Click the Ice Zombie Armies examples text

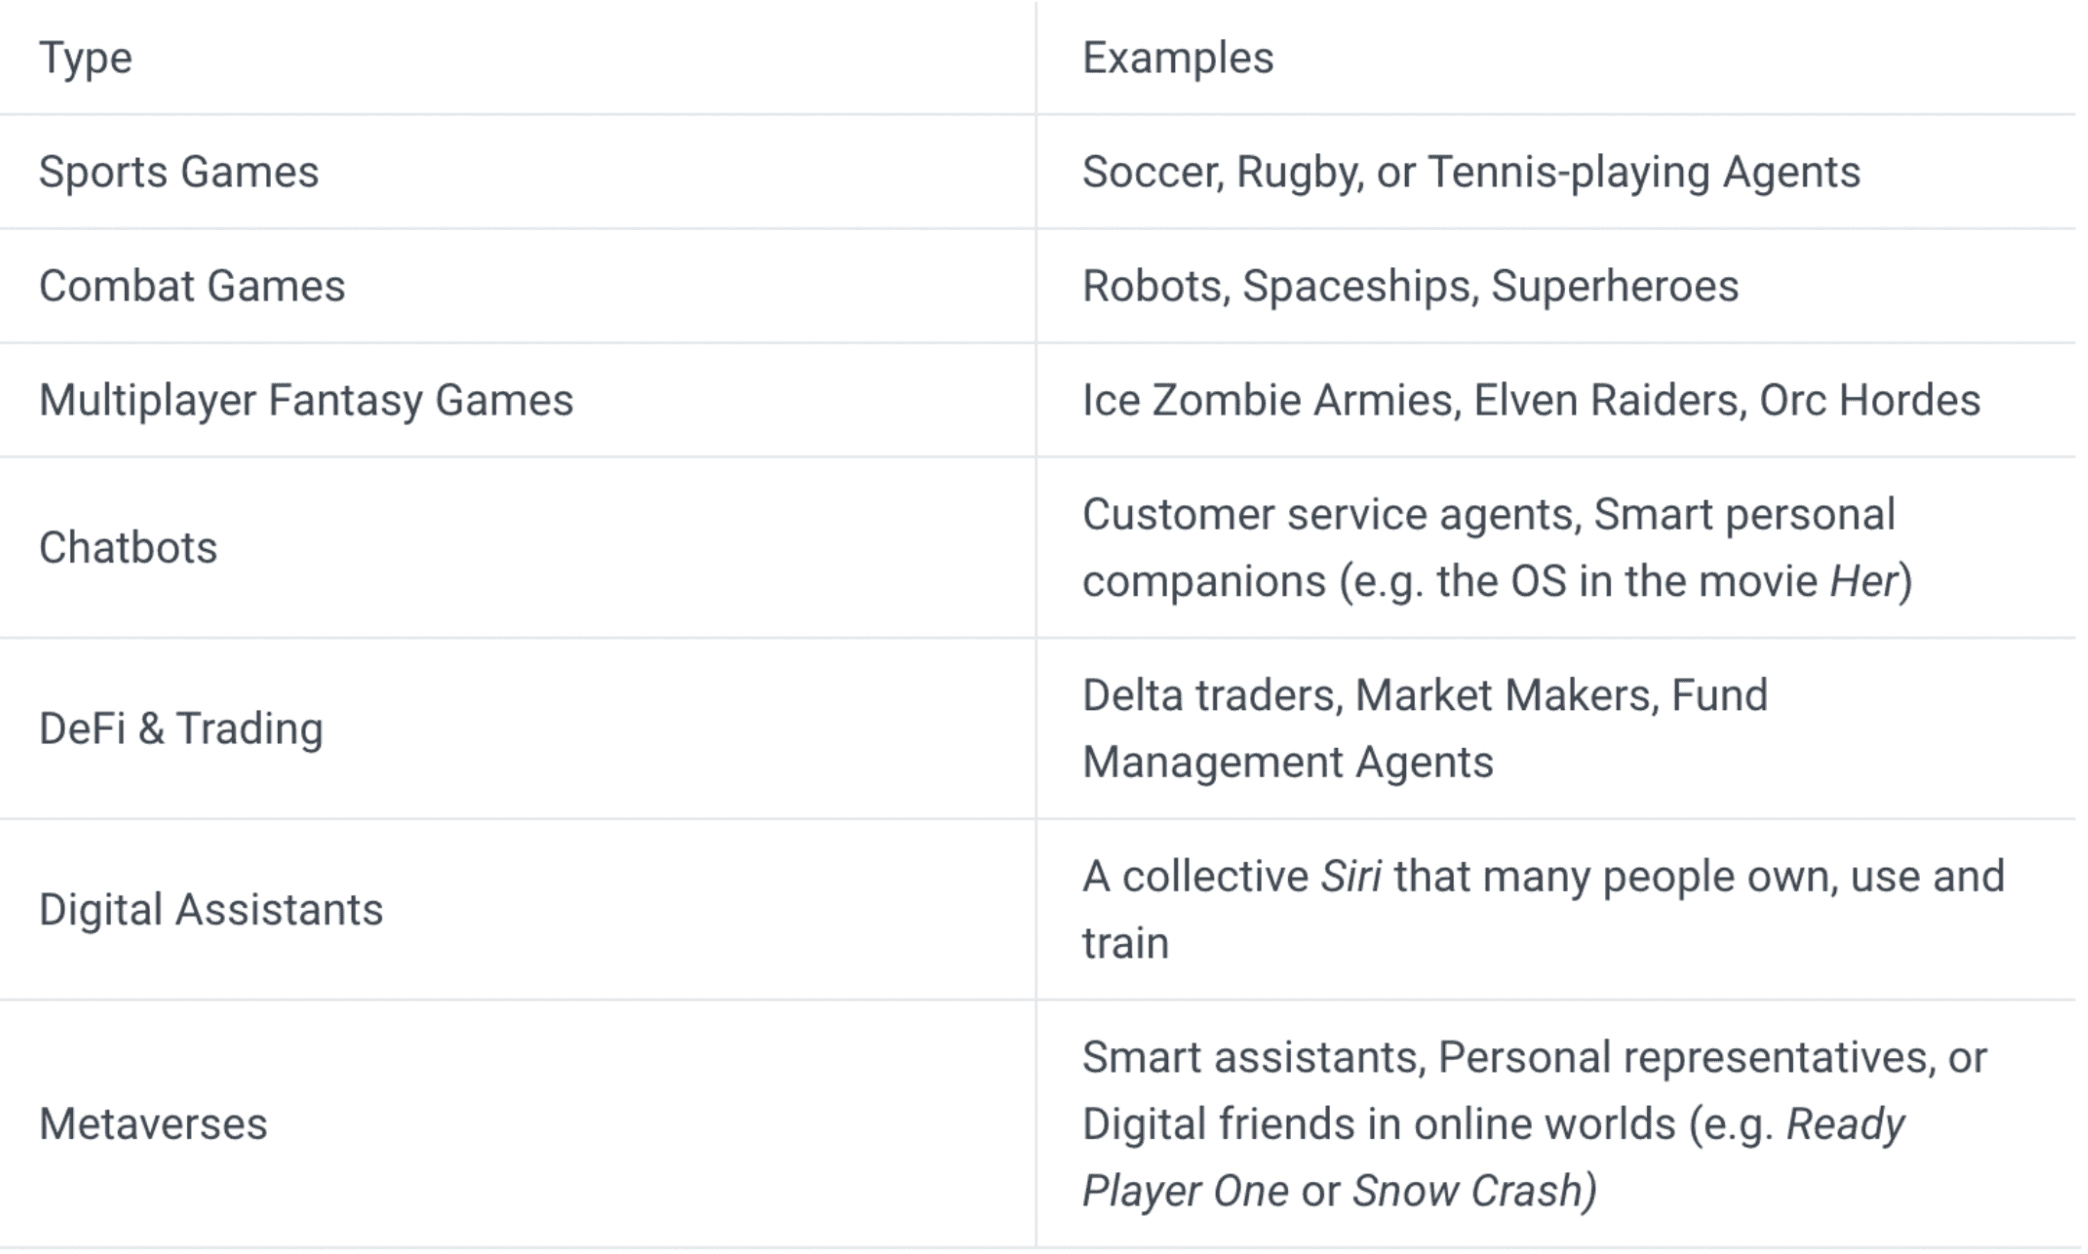click(x=1531, y=400)
